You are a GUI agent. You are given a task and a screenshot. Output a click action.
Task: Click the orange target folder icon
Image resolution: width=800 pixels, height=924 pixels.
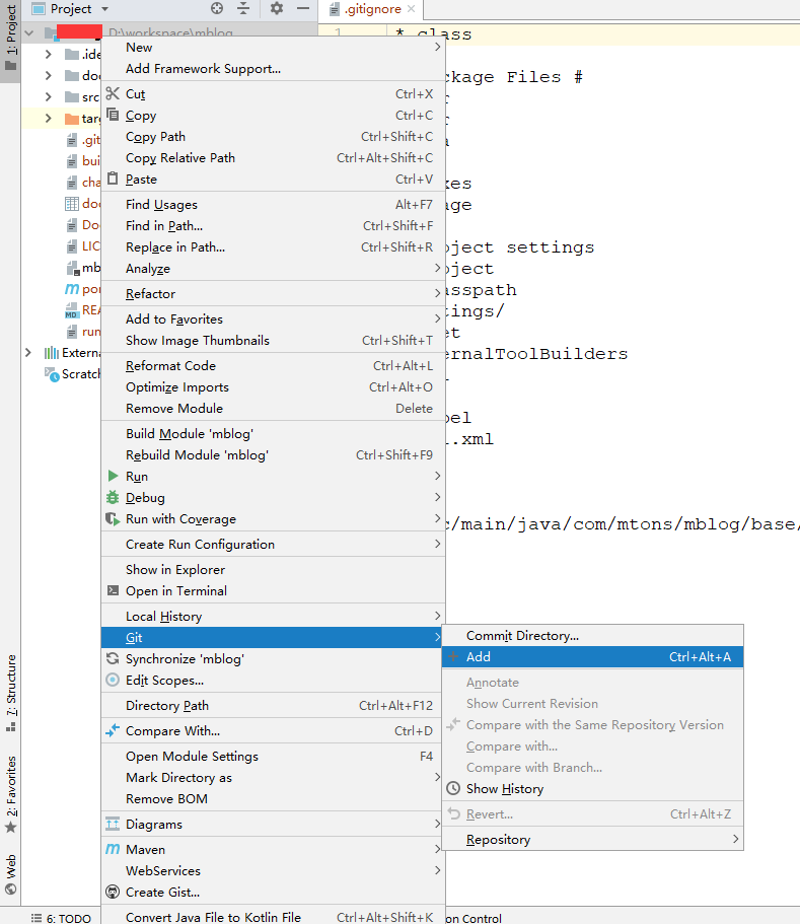(72, 118)
